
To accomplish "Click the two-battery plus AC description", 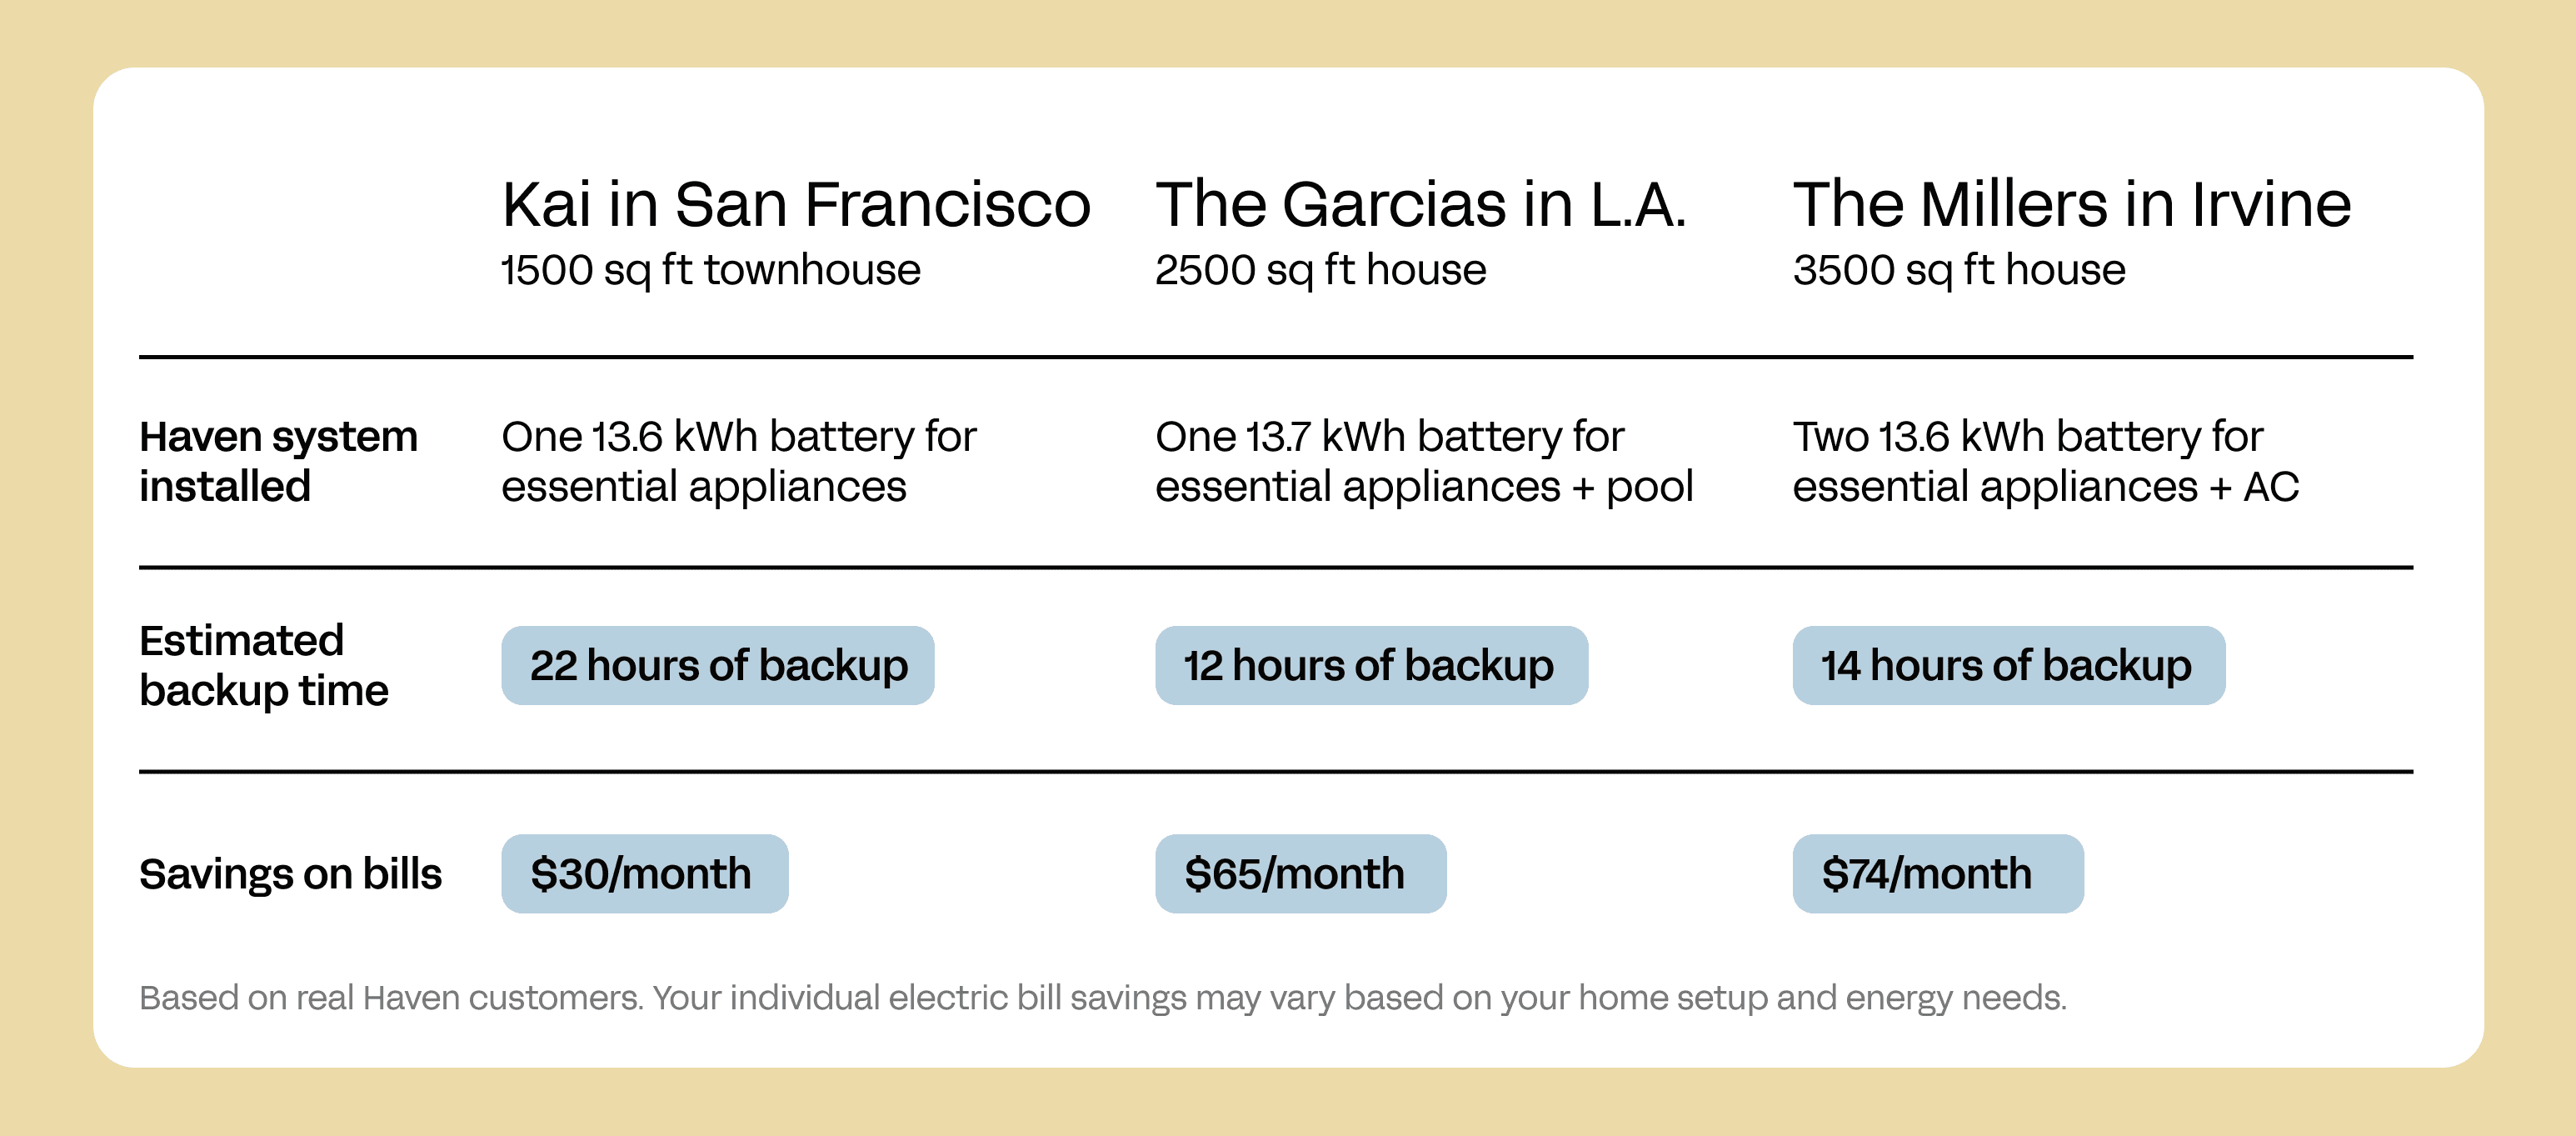I will pyautogui.click(x=2045, y=461).
